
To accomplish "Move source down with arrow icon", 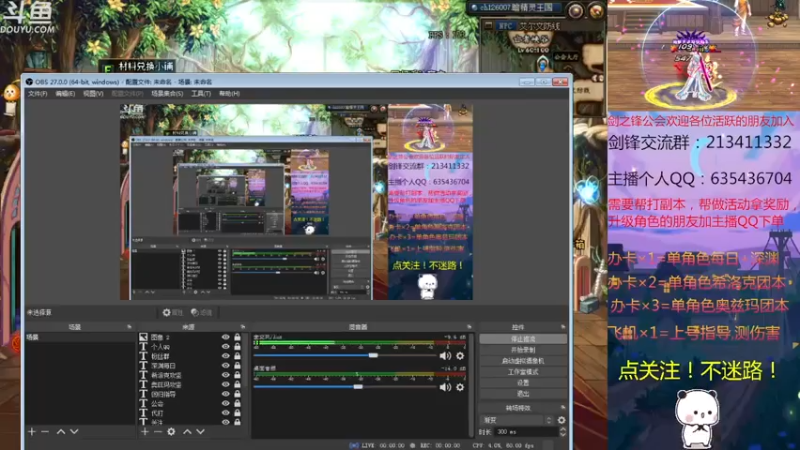I will pos(201,432).
